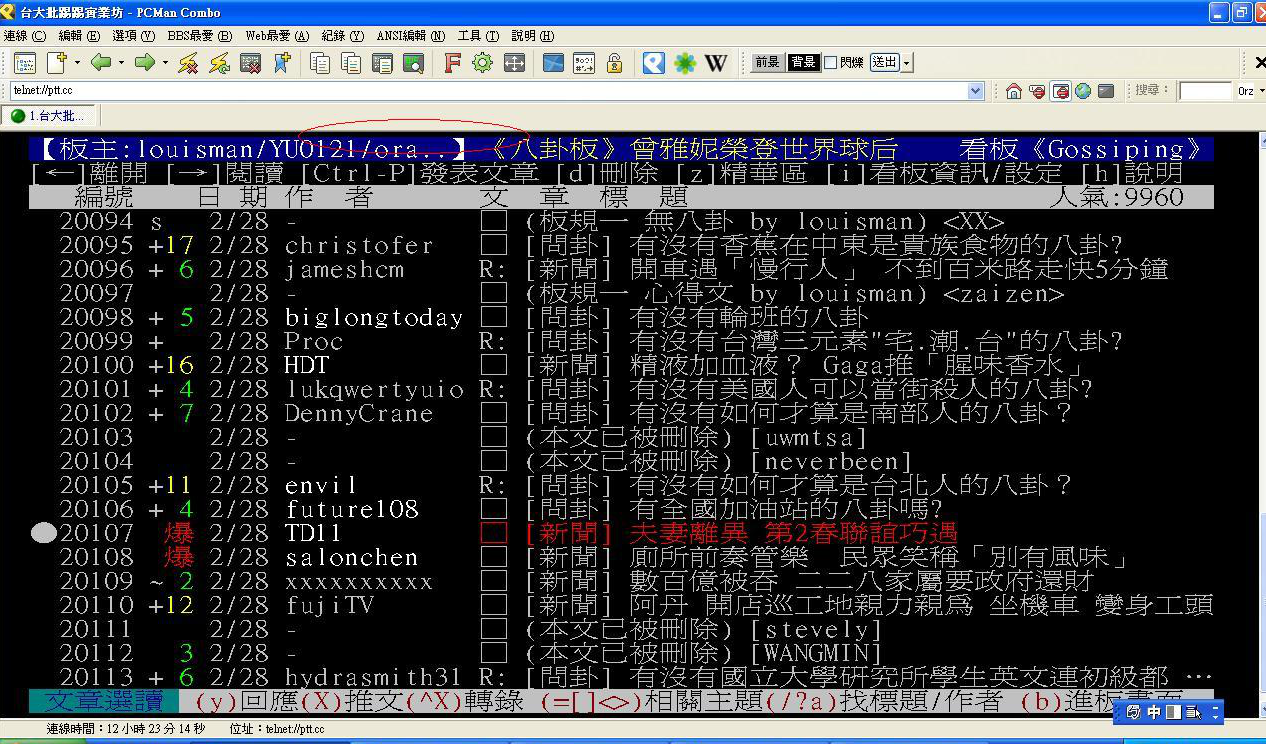
Task: Open settings with the green gear icon
Action: tap(482, 63)
